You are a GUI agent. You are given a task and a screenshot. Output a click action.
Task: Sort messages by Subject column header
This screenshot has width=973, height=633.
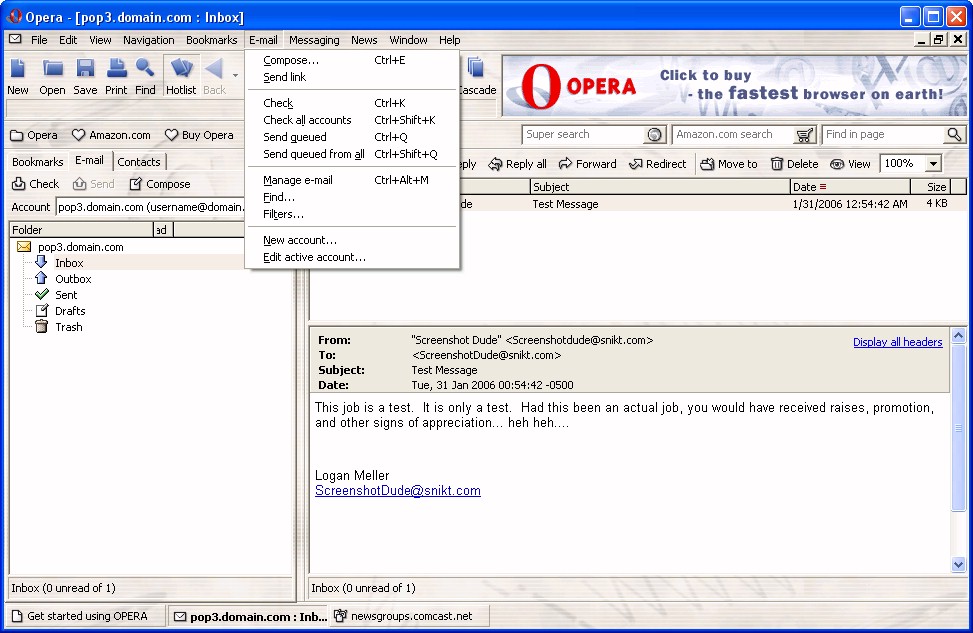click(660, 187)
